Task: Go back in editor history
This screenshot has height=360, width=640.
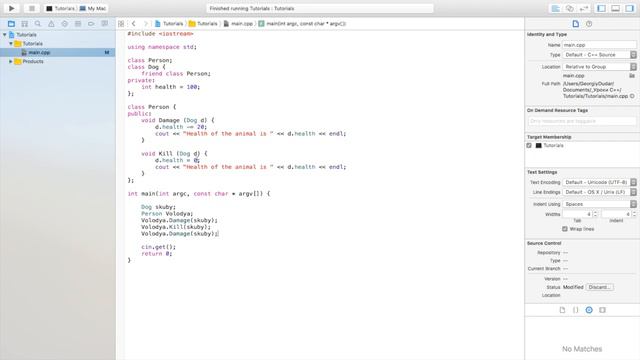Action: point(133,24)
